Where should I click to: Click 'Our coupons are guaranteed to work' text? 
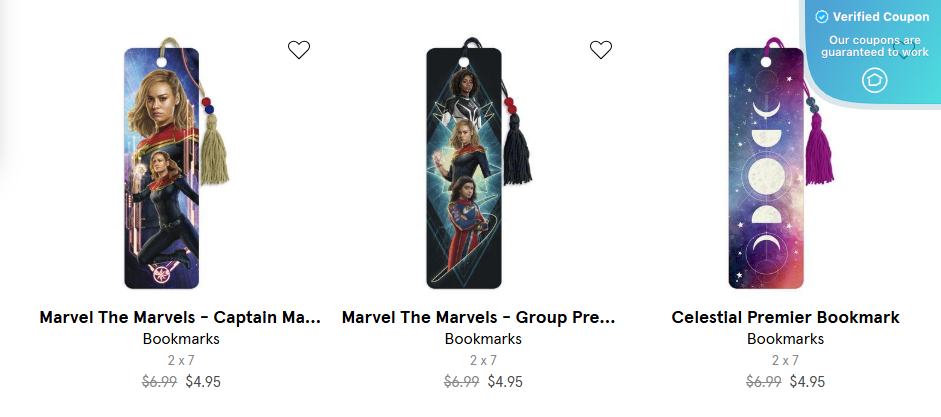(x=875, y=46)
